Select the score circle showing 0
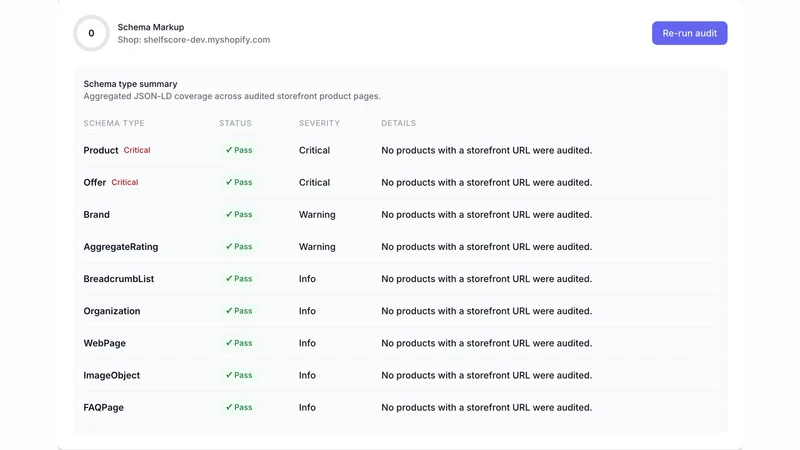The width and height of the screenshot is (800, 450). point(91,33)
